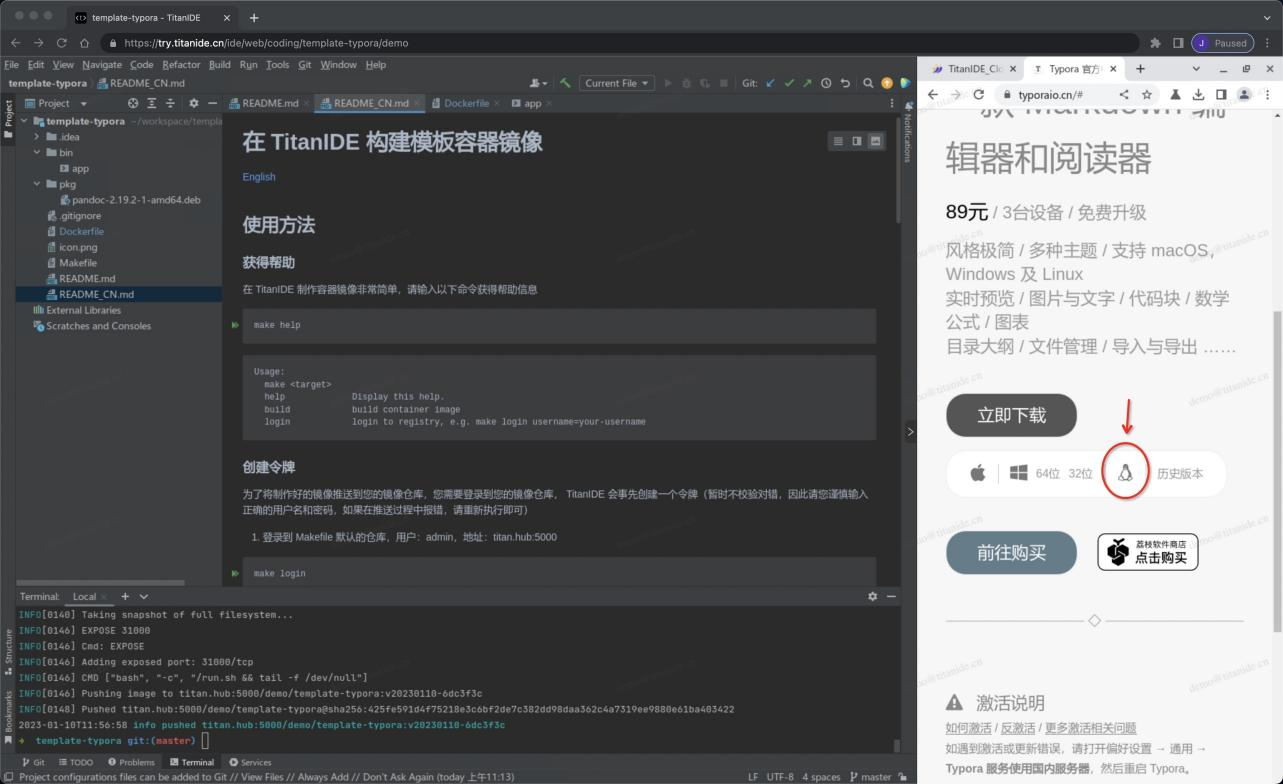This screenshot has height=784, width=1283.
Task: Open the Current File run configuration dropdown
Action: coord(617,83)
